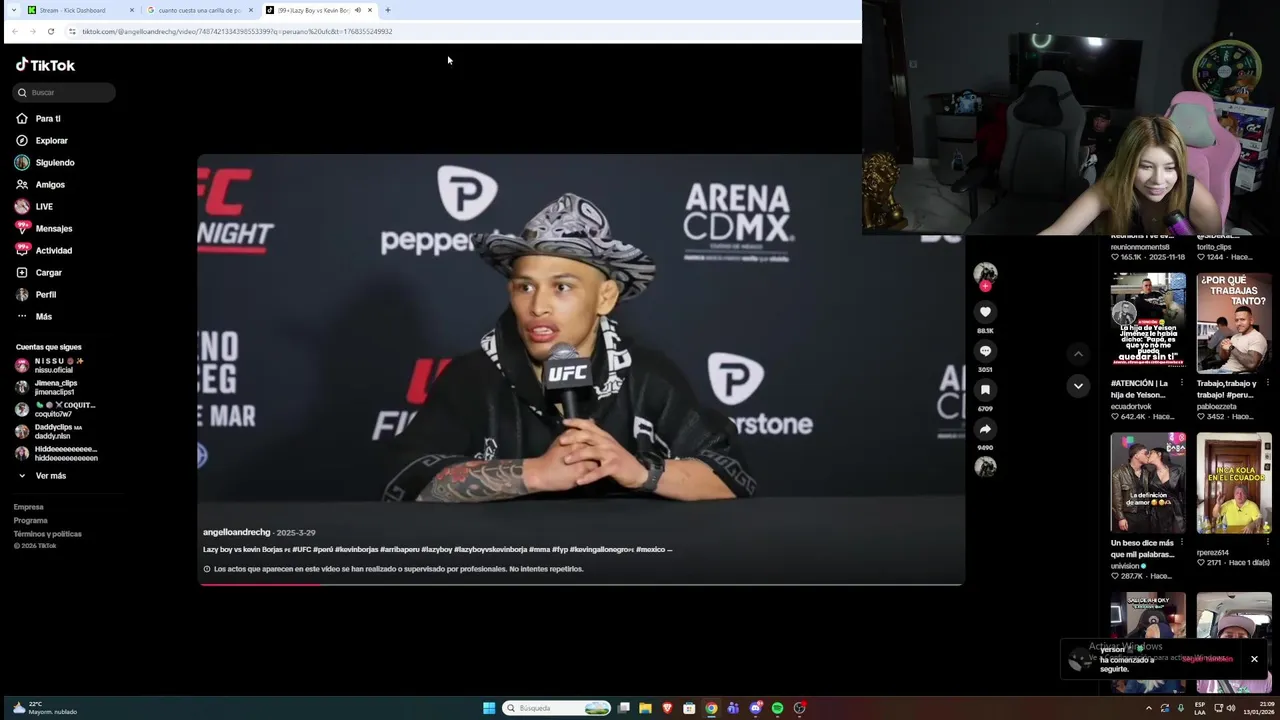Follow the creator via plus badge
This screenshot has height=720, width=1280.
pos(985,286)
